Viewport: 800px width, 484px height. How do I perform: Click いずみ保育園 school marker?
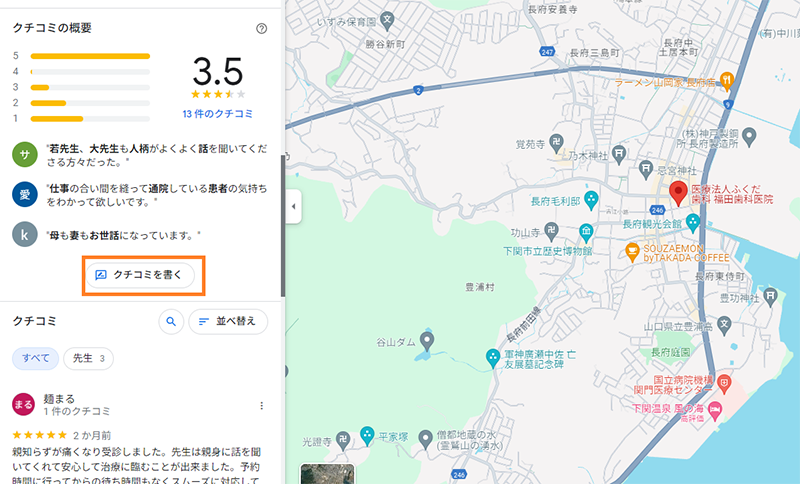[387, 21]
